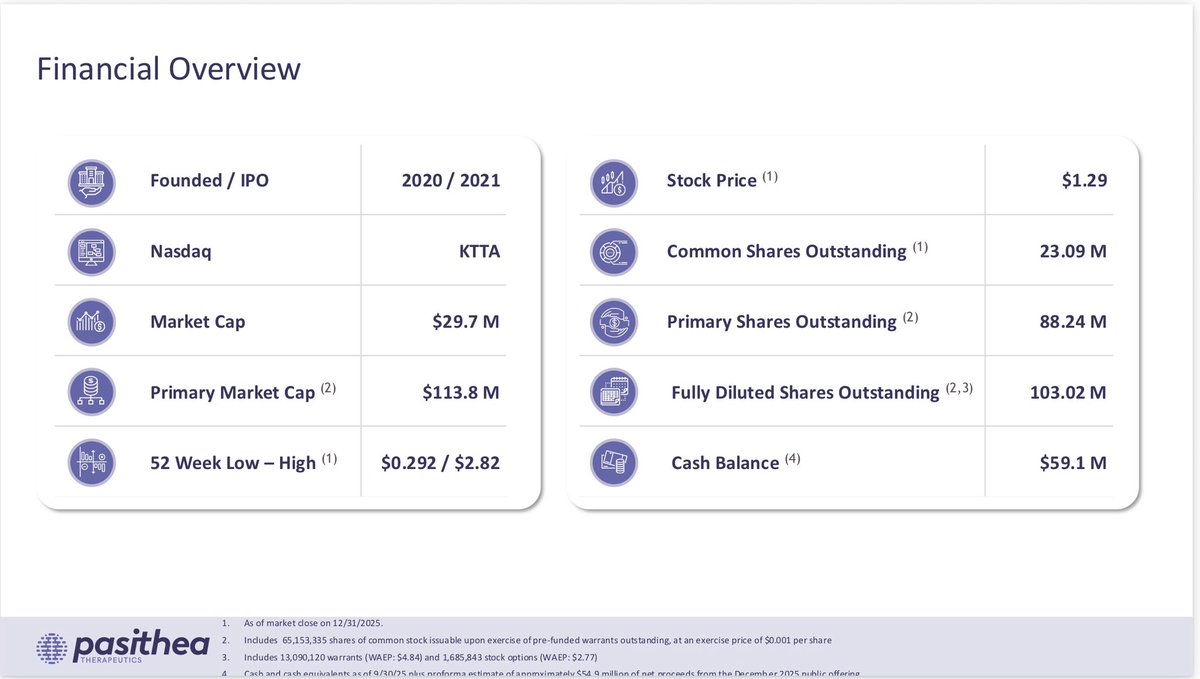The image size is (1200, 679).
Task: Click the Cash Balance money icon
Action: pyautogui.click(x=614, y=462)
